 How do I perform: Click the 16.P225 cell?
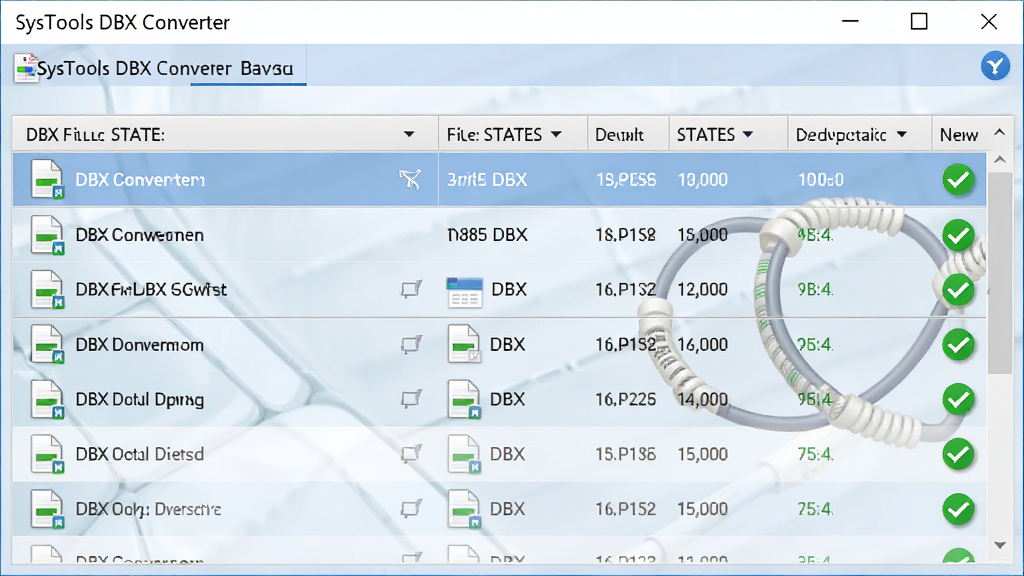tap(626, 399)
